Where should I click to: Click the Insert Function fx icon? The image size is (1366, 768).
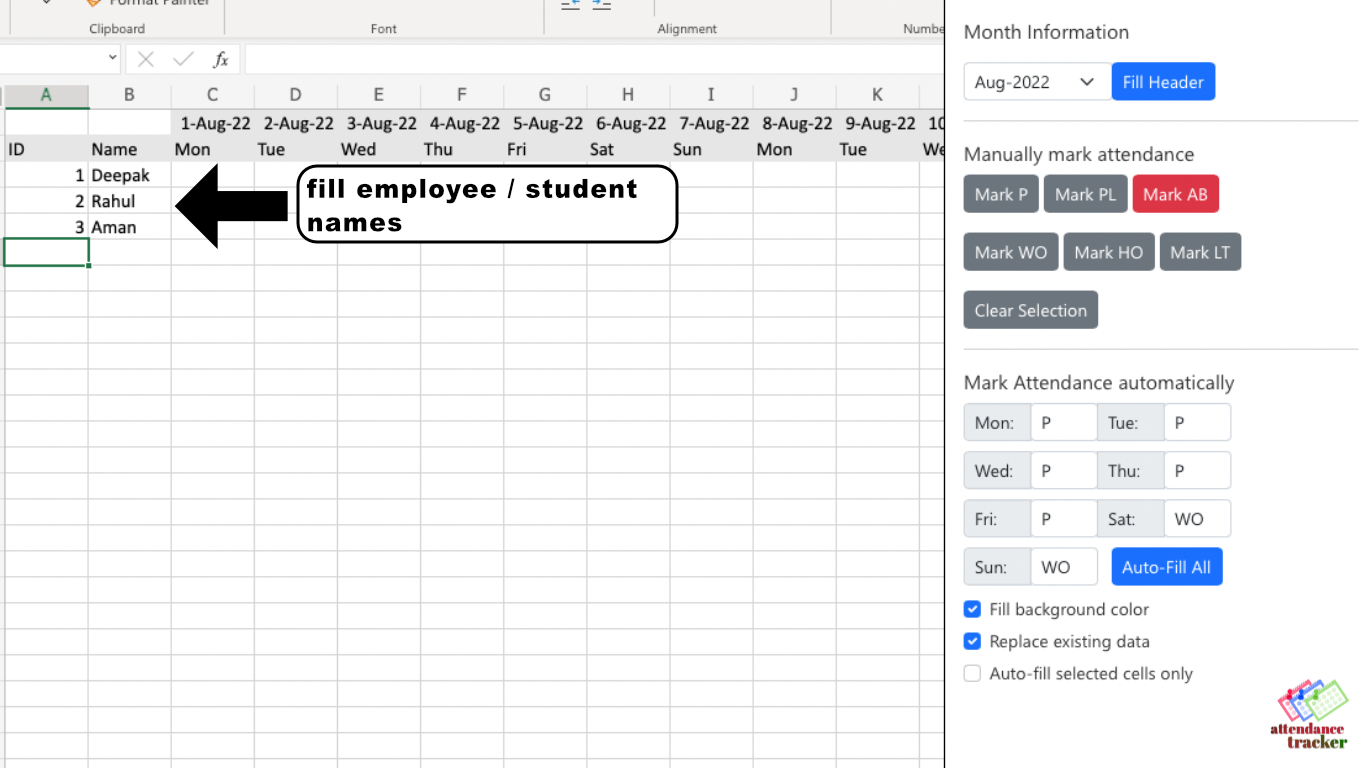(x=222, y=58)
